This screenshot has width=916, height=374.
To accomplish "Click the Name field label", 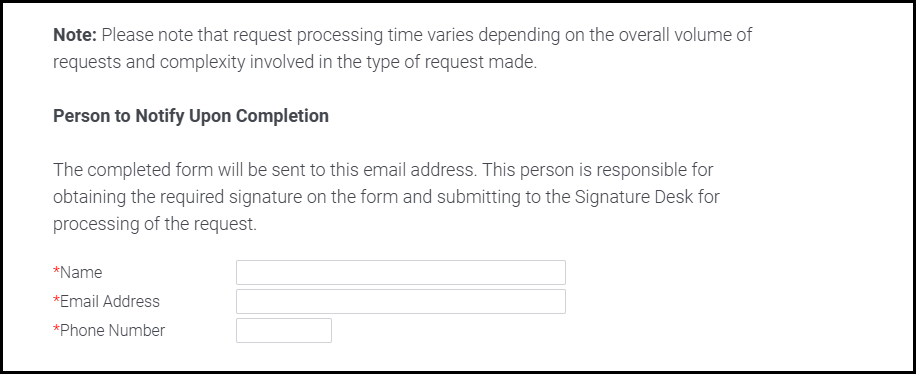I will (81, 272).
